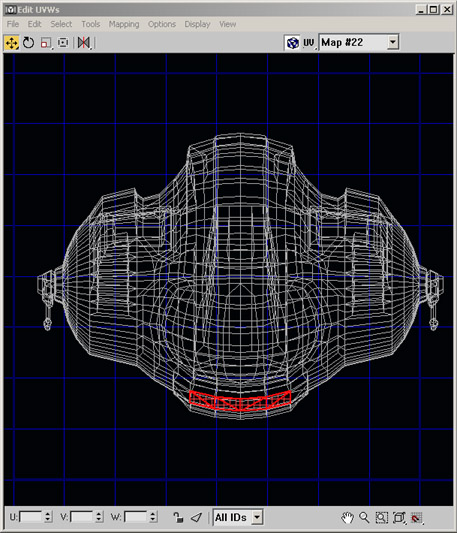Click the U coordinate input field
The image size is (457, 533).
point(31,517)
